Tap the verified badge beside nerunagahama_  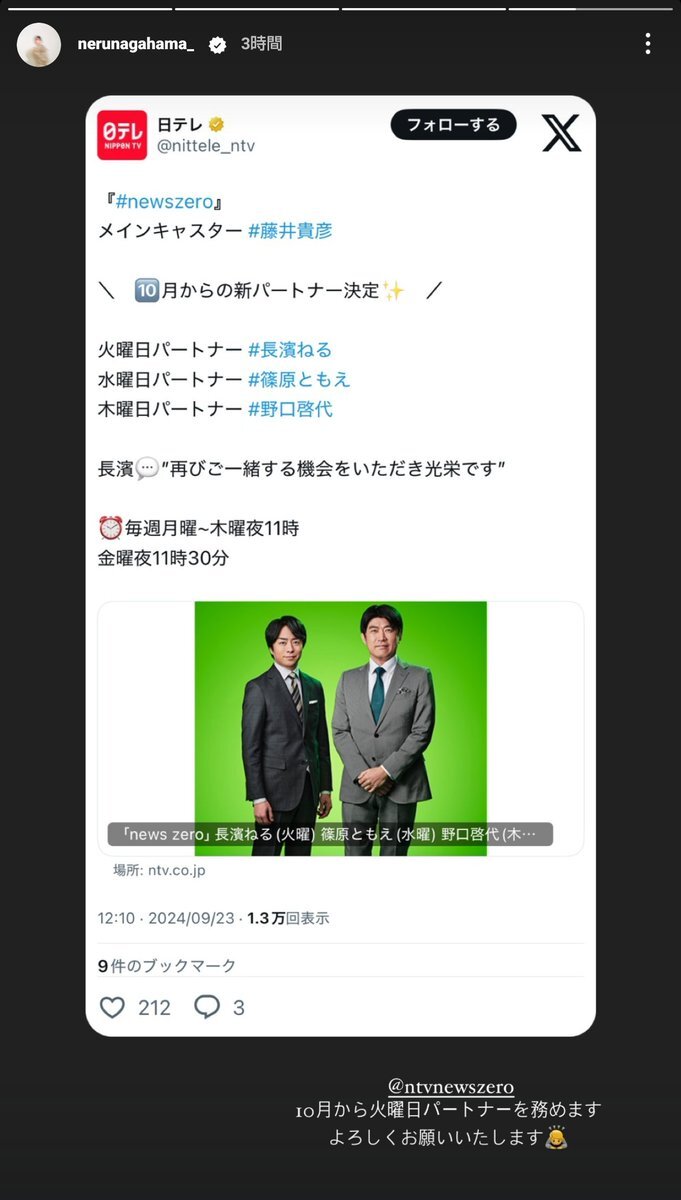click(217, 45)
